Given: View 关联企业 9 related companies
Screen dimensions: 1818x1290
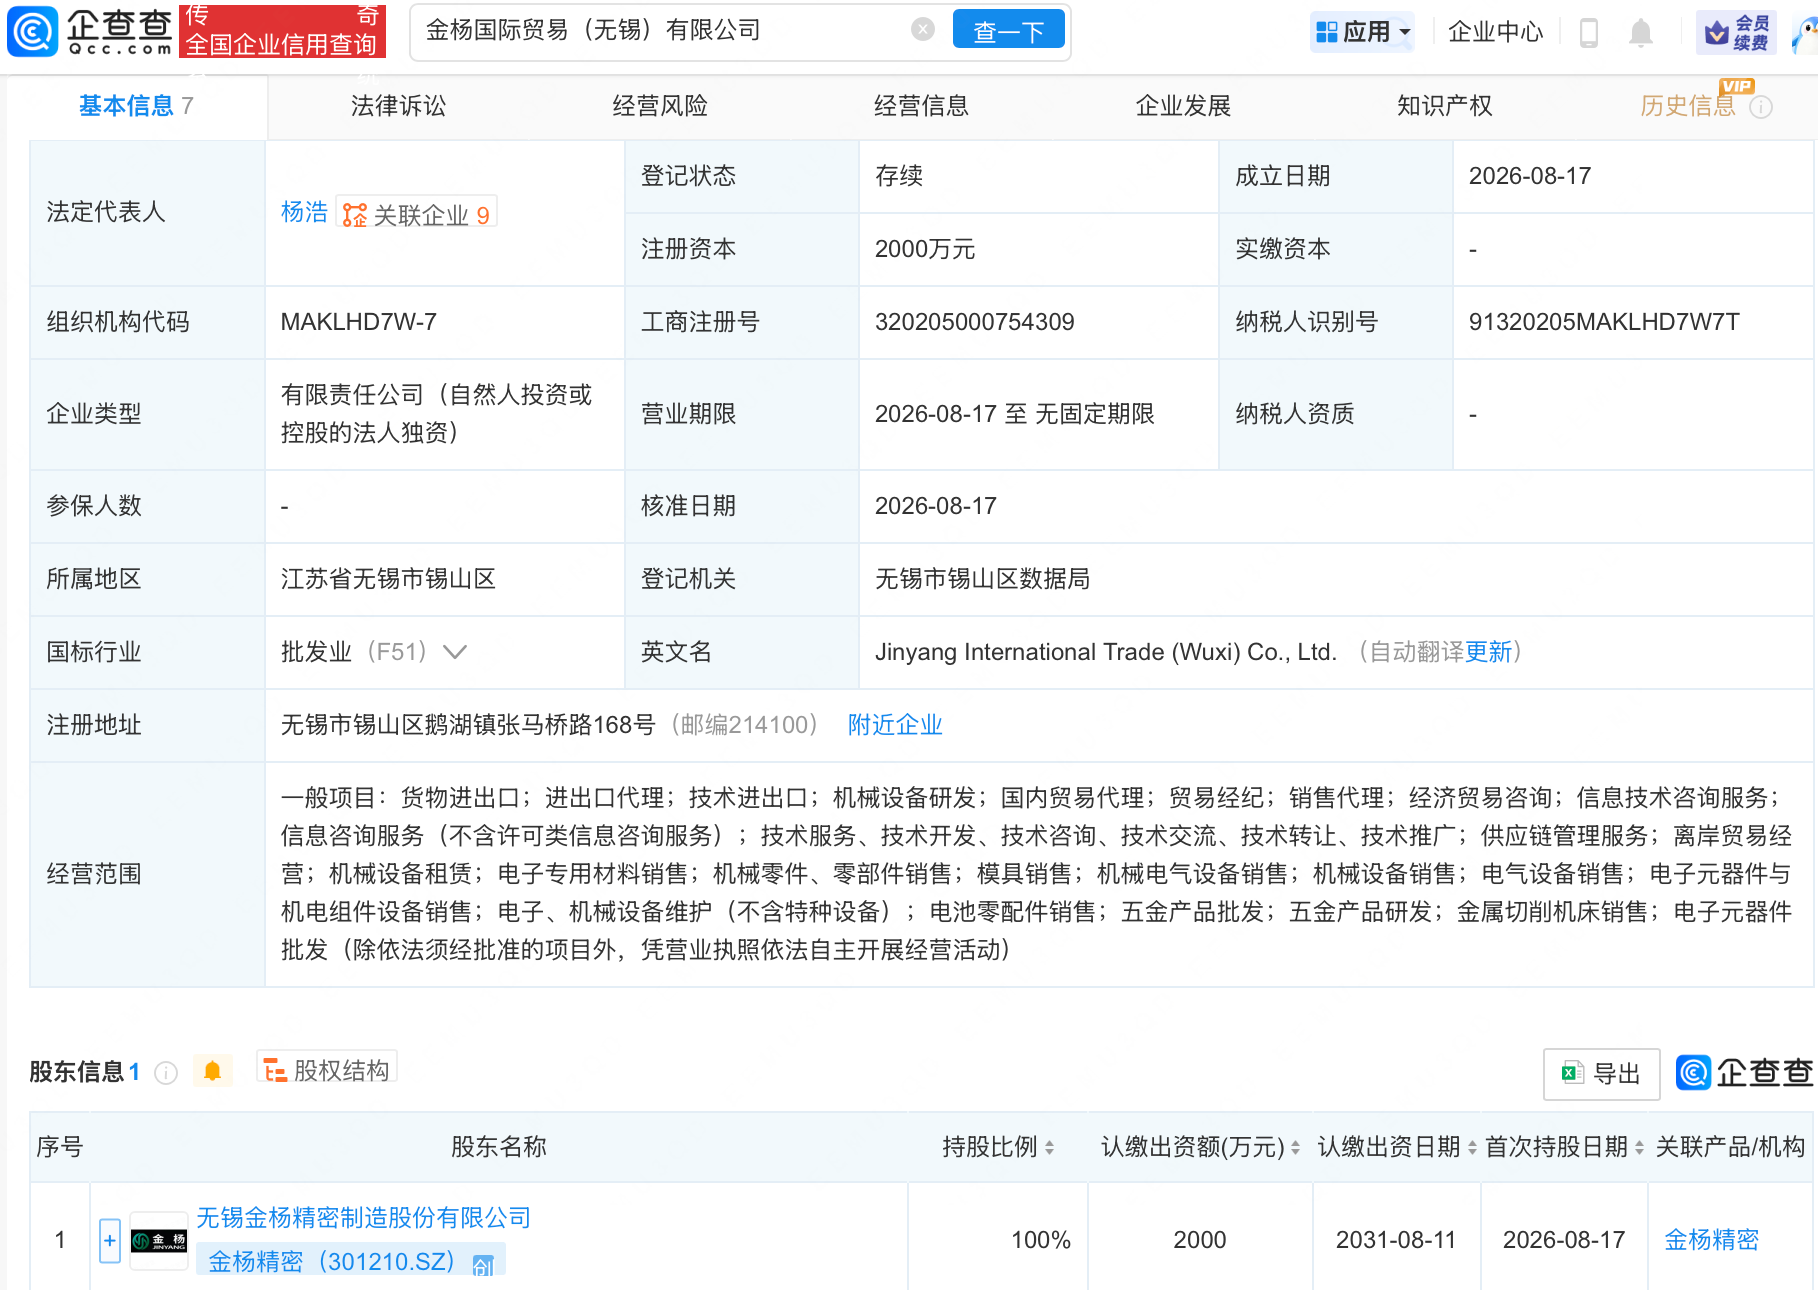Looking at the screenshot, I should (x=417, y=214).
